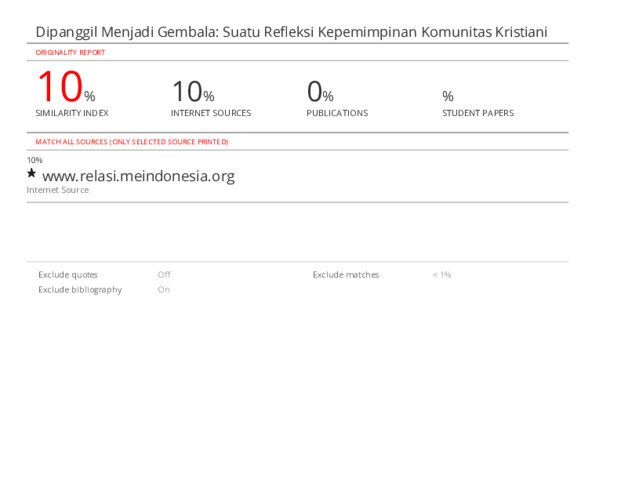Toggle the Exclude quotes 'Off' value
The height and width of the screenshot is (480, 621).
coord(164,274)
